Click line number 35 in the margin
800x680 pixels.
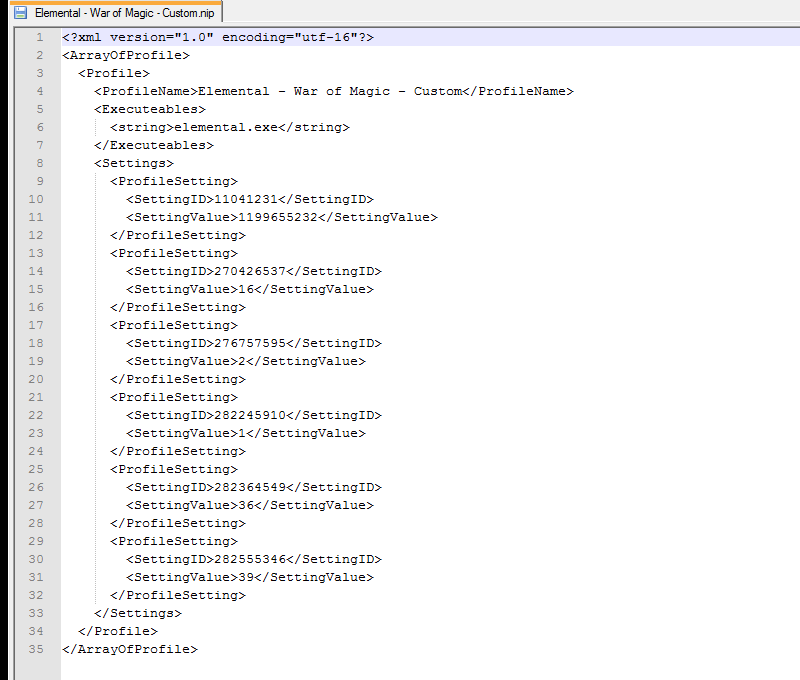(x=36, y=649)
